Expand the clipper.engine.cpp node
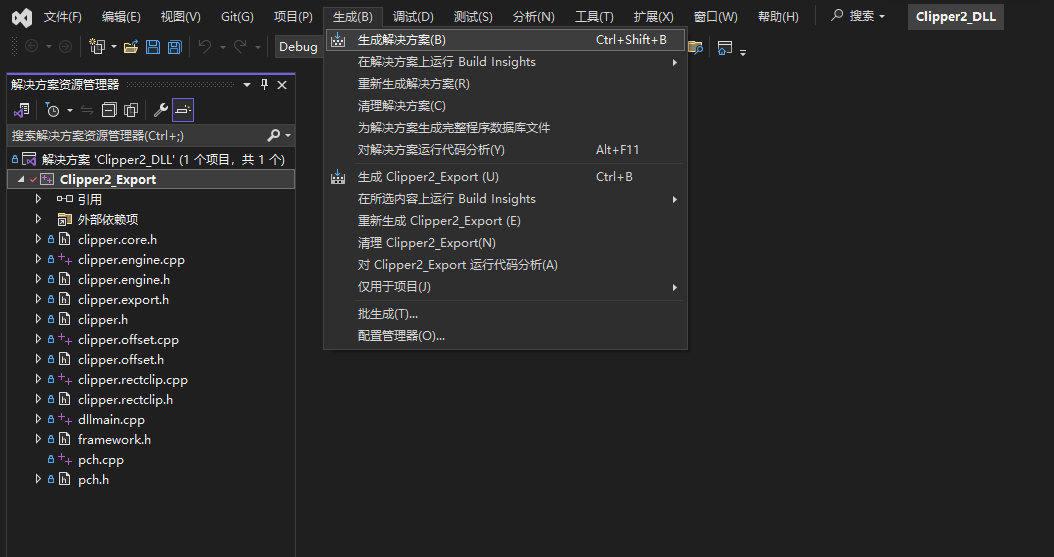1054x557 pixels. pyautogui.click(x=38, y=259)
